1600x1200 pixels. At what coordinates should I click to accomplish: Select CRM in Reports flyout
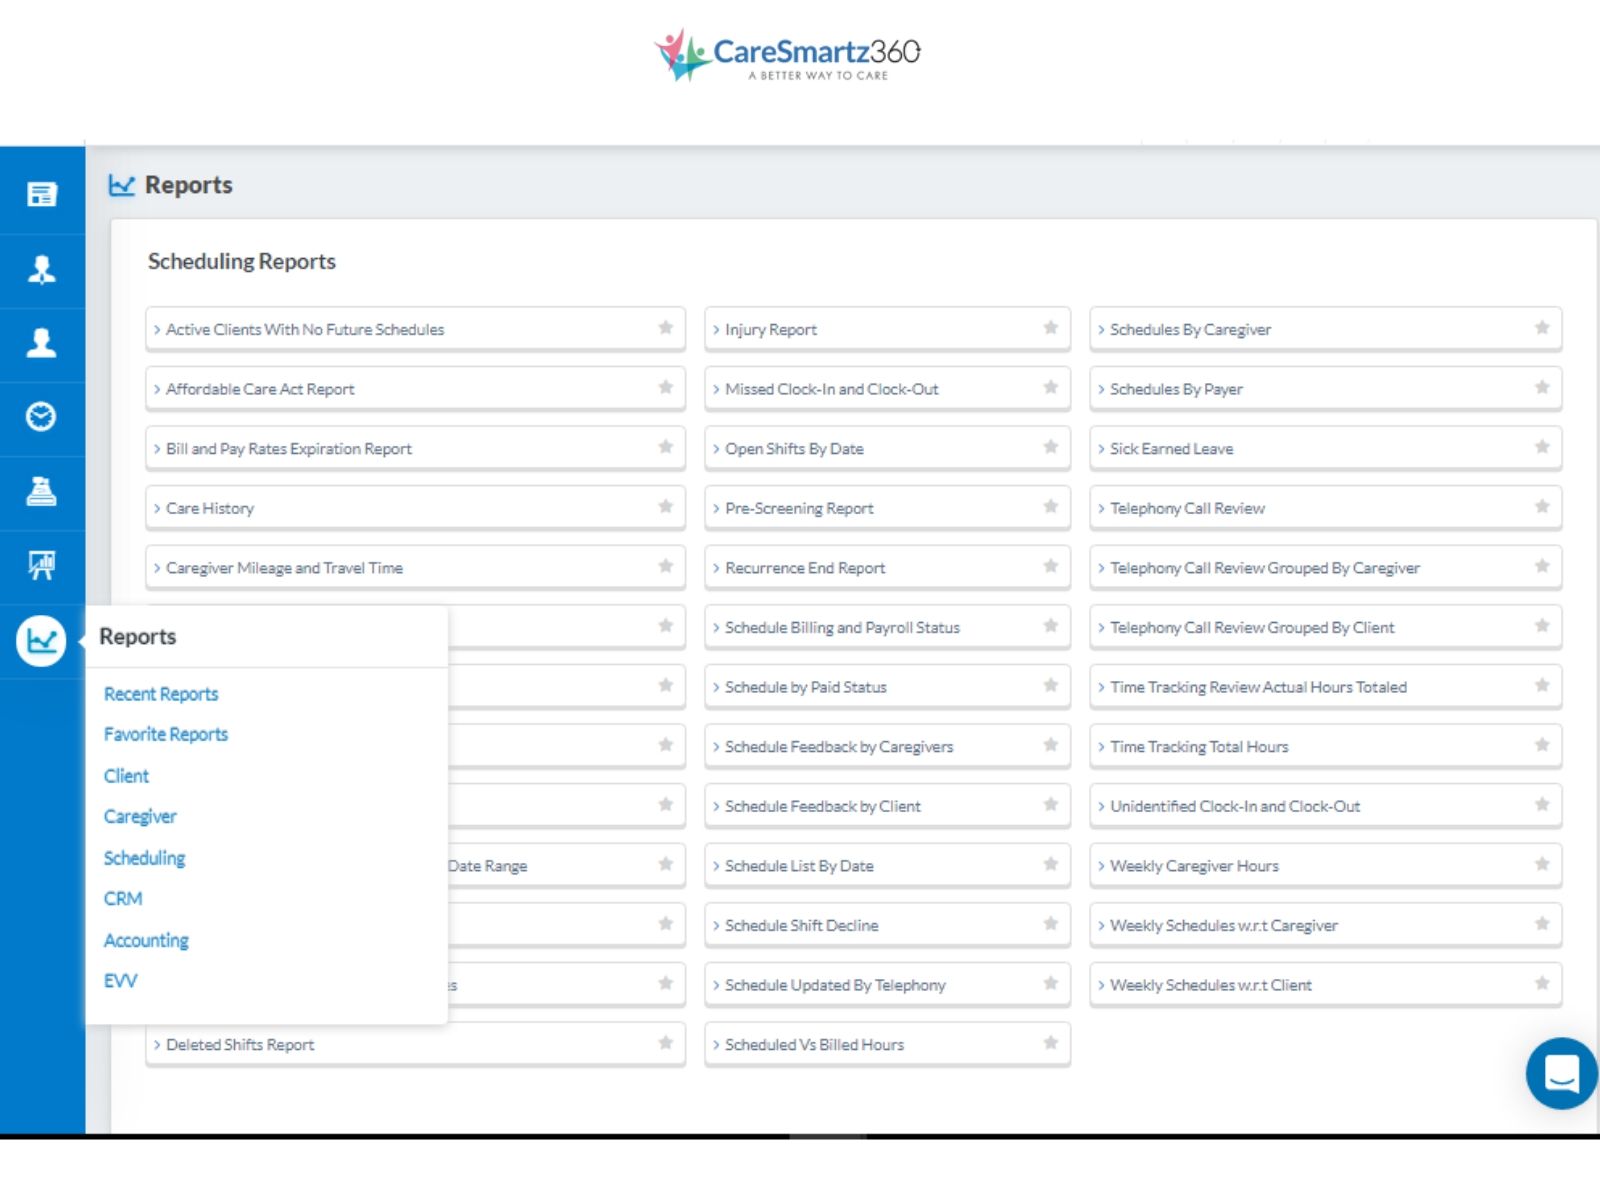[x=123, y=899]
